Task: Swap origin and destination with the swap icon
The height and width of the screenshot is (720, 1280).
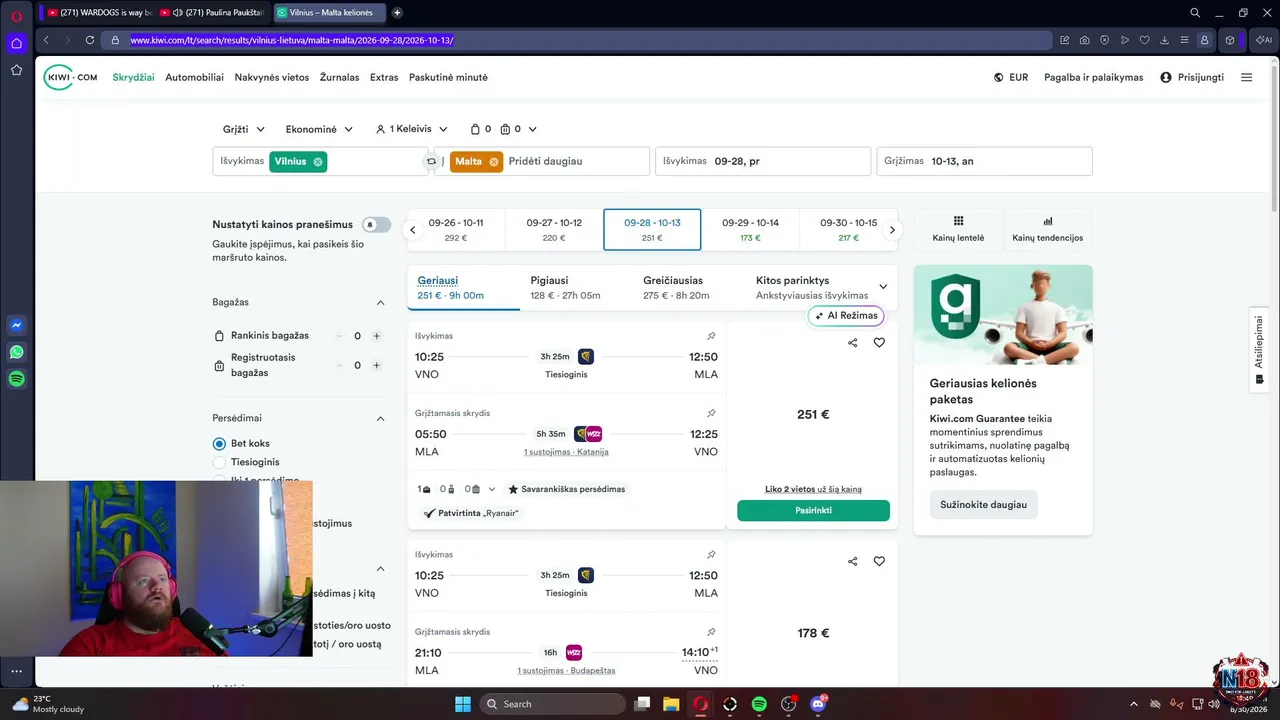Action: (431, 161)
